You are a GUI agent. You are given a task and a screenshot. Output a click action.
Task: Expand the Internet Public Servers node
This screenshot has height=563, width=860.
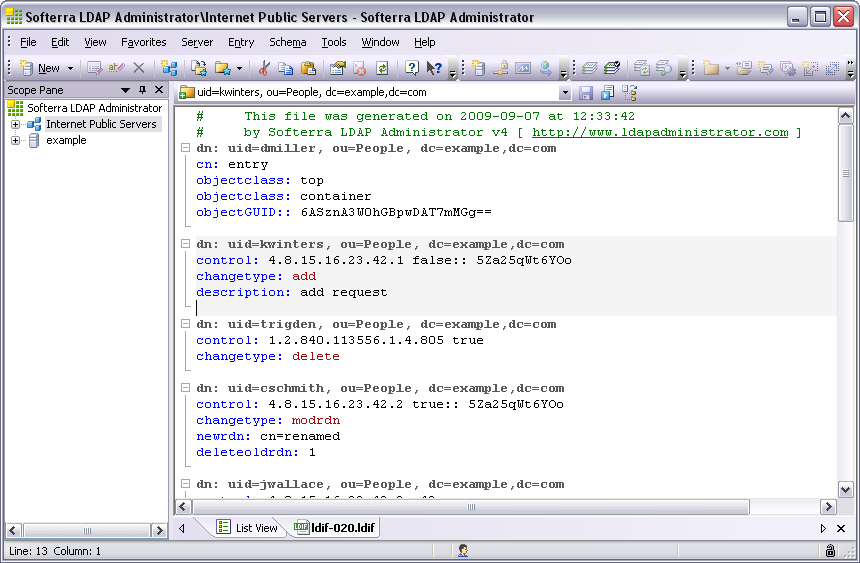coord(15,125)
